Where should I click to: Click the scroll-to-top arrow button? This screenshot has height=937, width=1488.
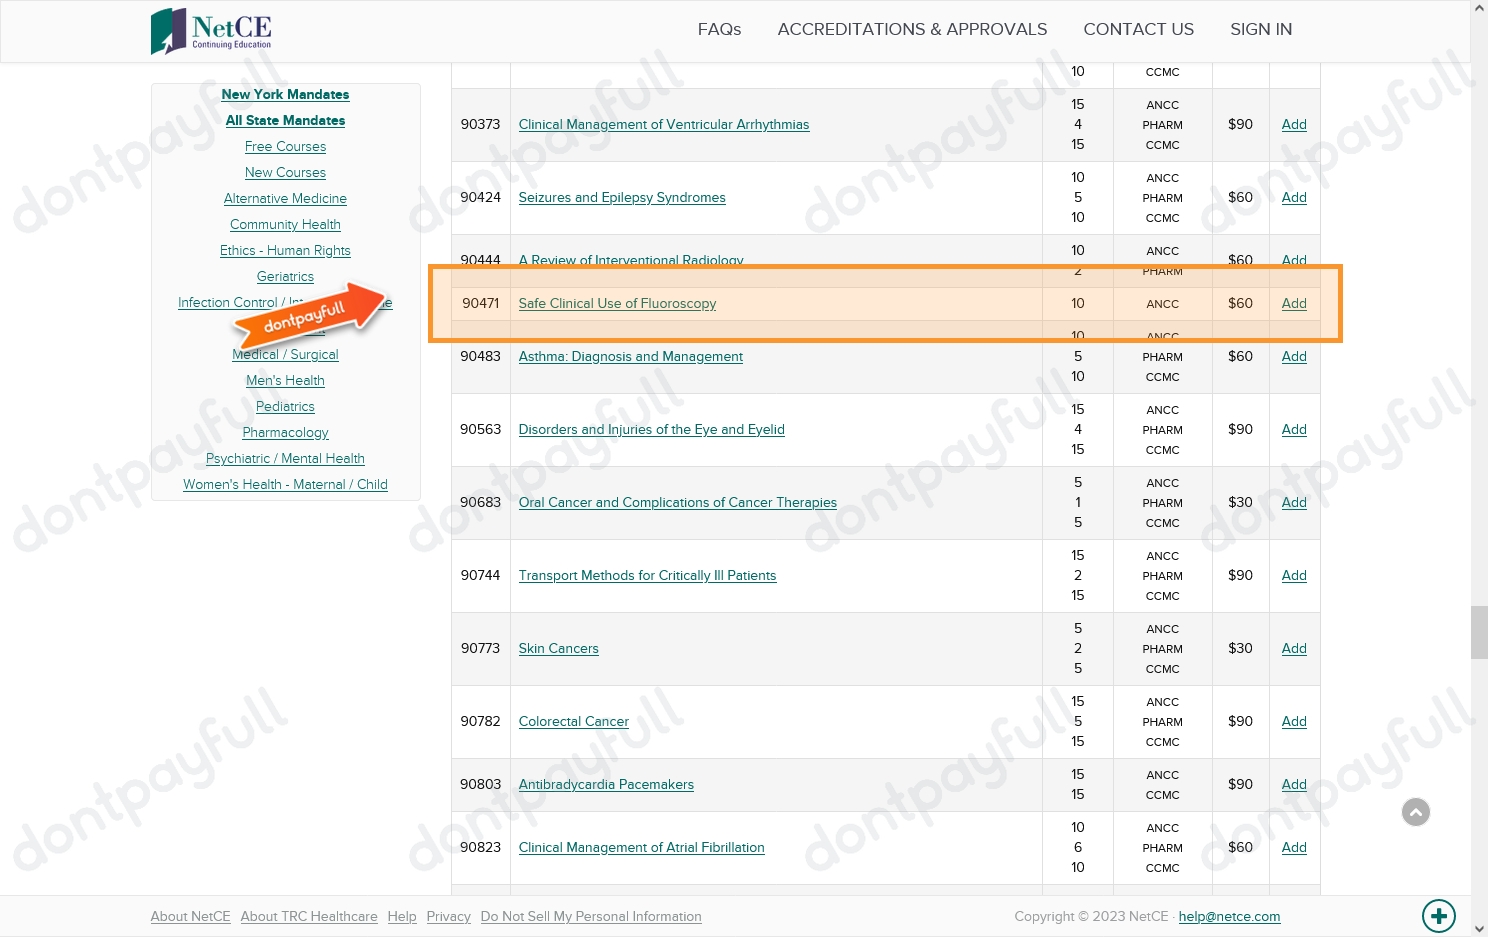(1416, 812)
